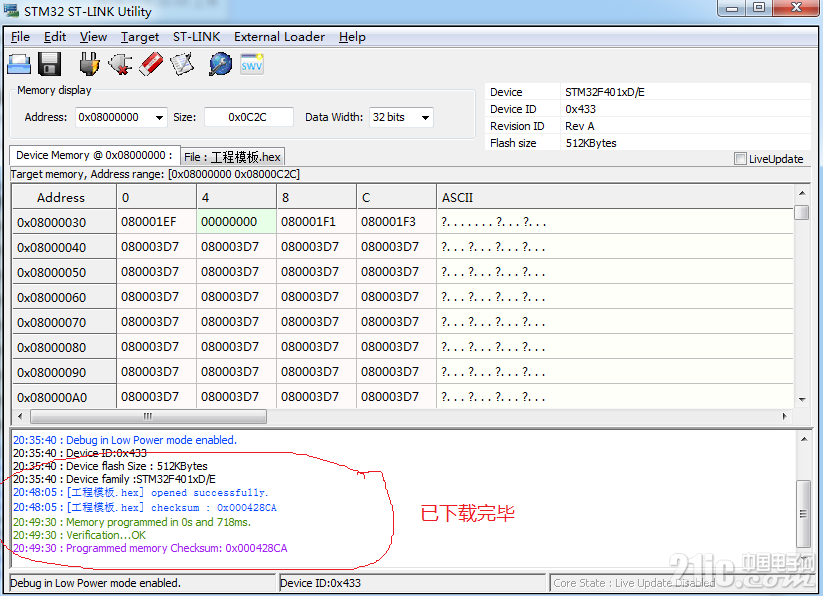823x596 pixels.
Task: Click column 0 cell in row 0x08000040
Action: click(x=156, y=247)
